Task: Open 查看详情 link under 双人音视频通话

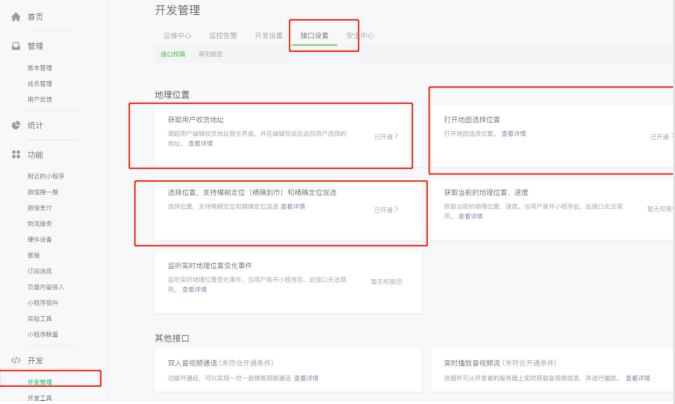Action: (306, 378)
